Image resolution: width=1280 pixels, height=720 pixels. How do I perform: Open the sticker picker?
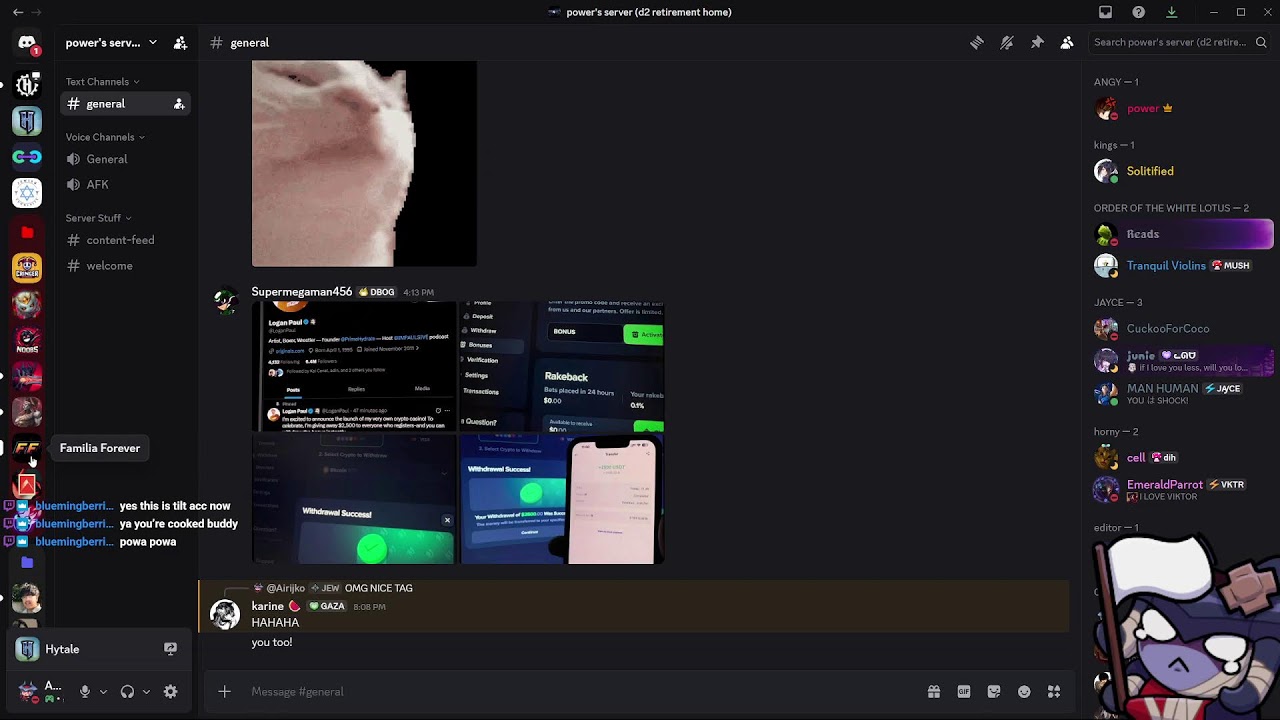tap(994, 691)
